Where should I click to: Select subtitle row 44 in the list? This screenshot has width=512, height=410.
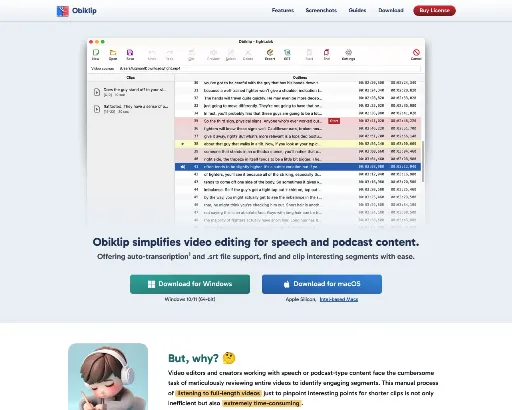pyautogui.click(x=298, y=190)
